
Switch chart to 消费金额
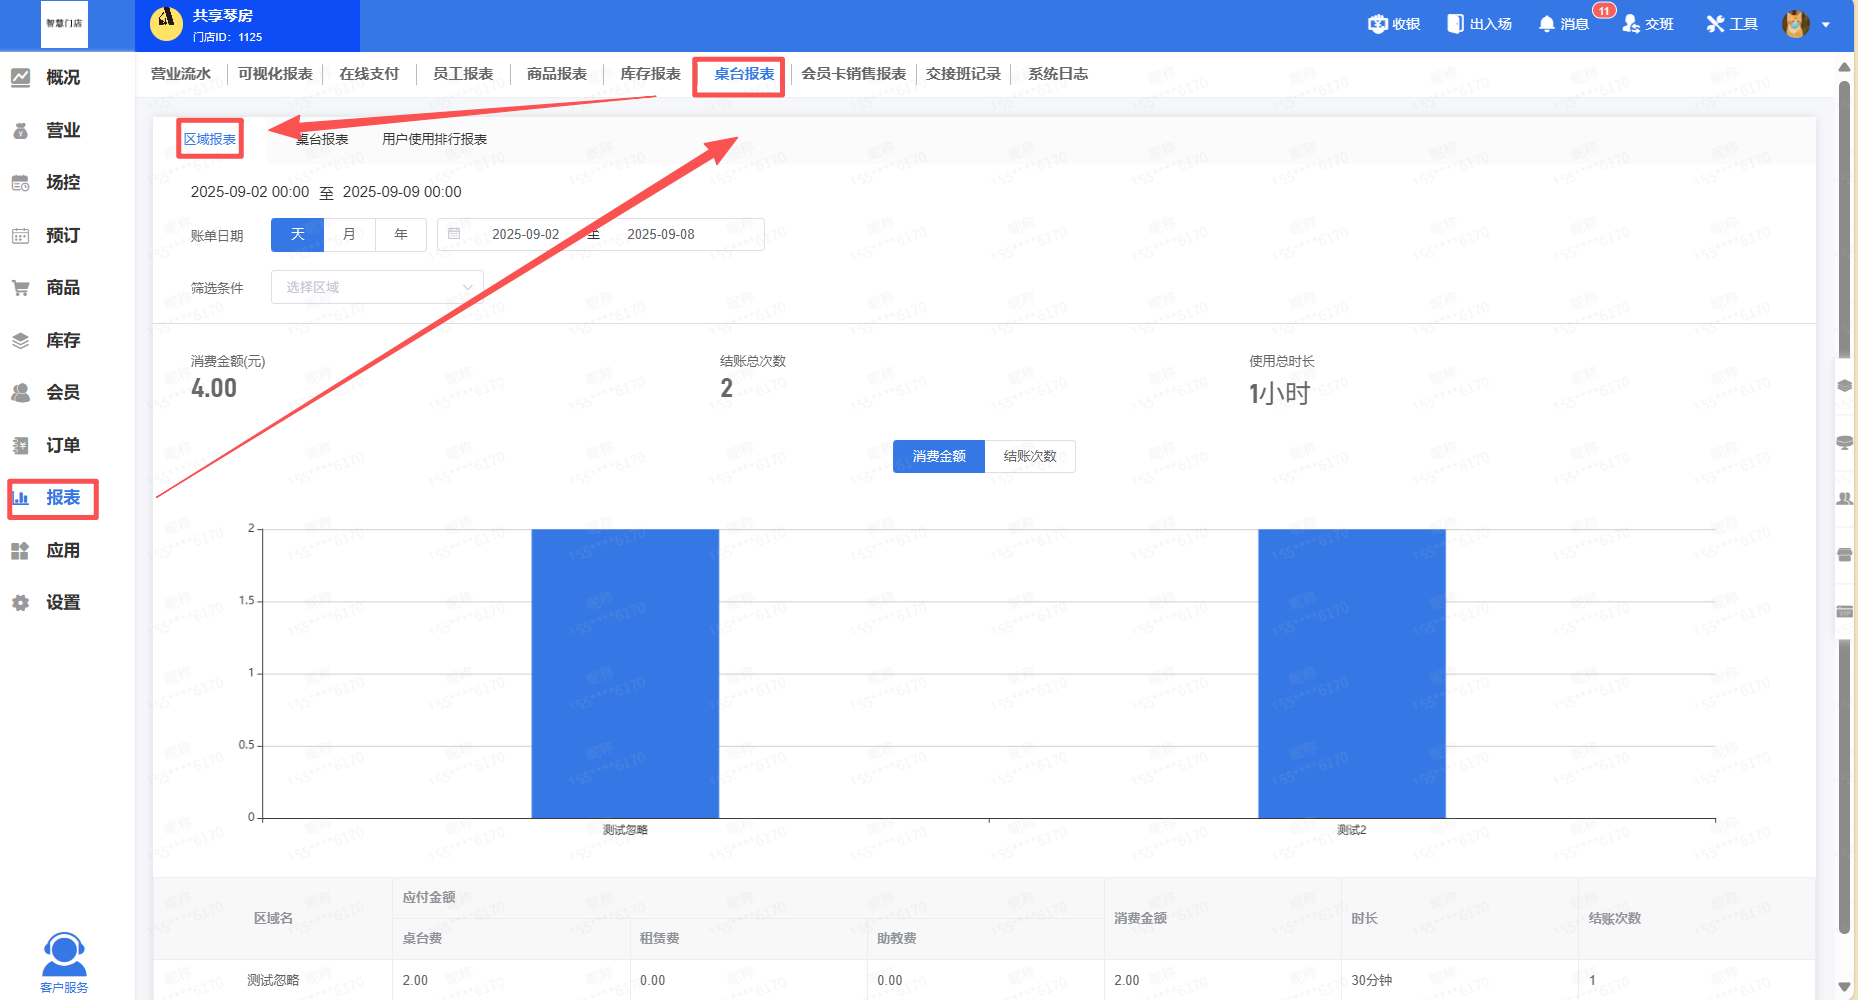[939, 456]
